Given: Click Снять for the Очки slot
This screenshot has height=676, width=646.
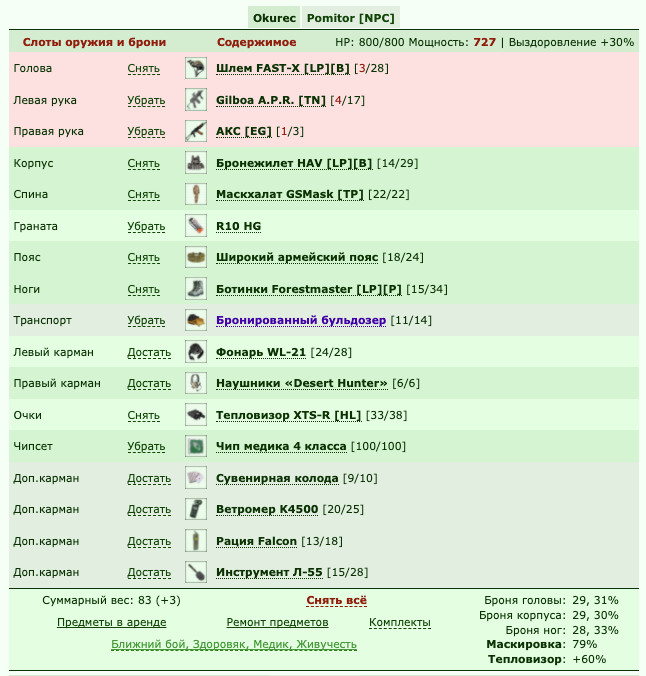Looking at the screenshot, I should point(144,415).
